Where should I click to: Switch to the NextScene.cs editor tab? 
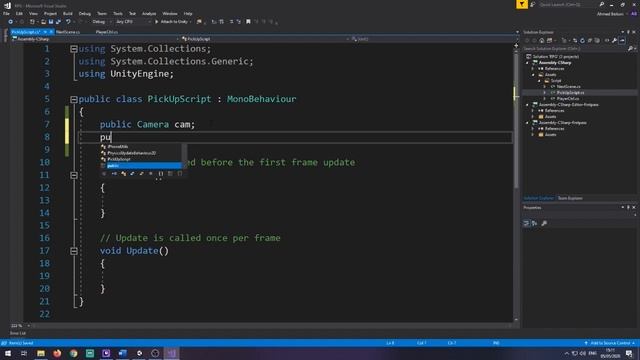pos(68,32)
